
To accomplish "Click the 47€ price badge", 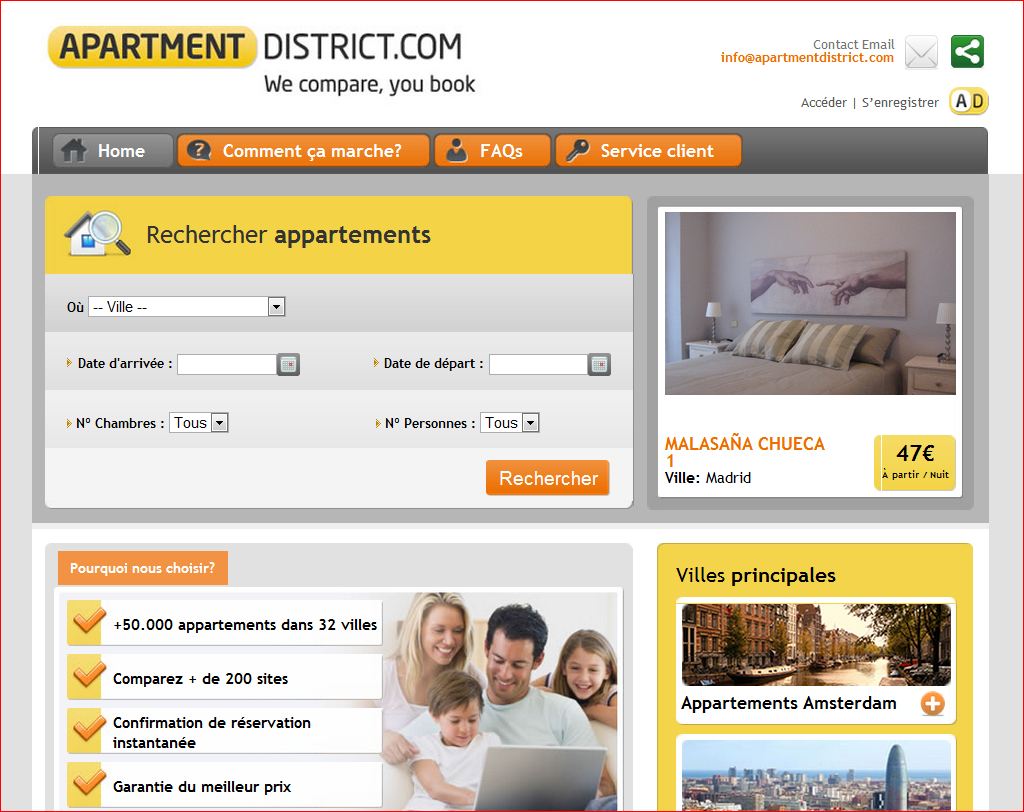I will tap(915, 463).
